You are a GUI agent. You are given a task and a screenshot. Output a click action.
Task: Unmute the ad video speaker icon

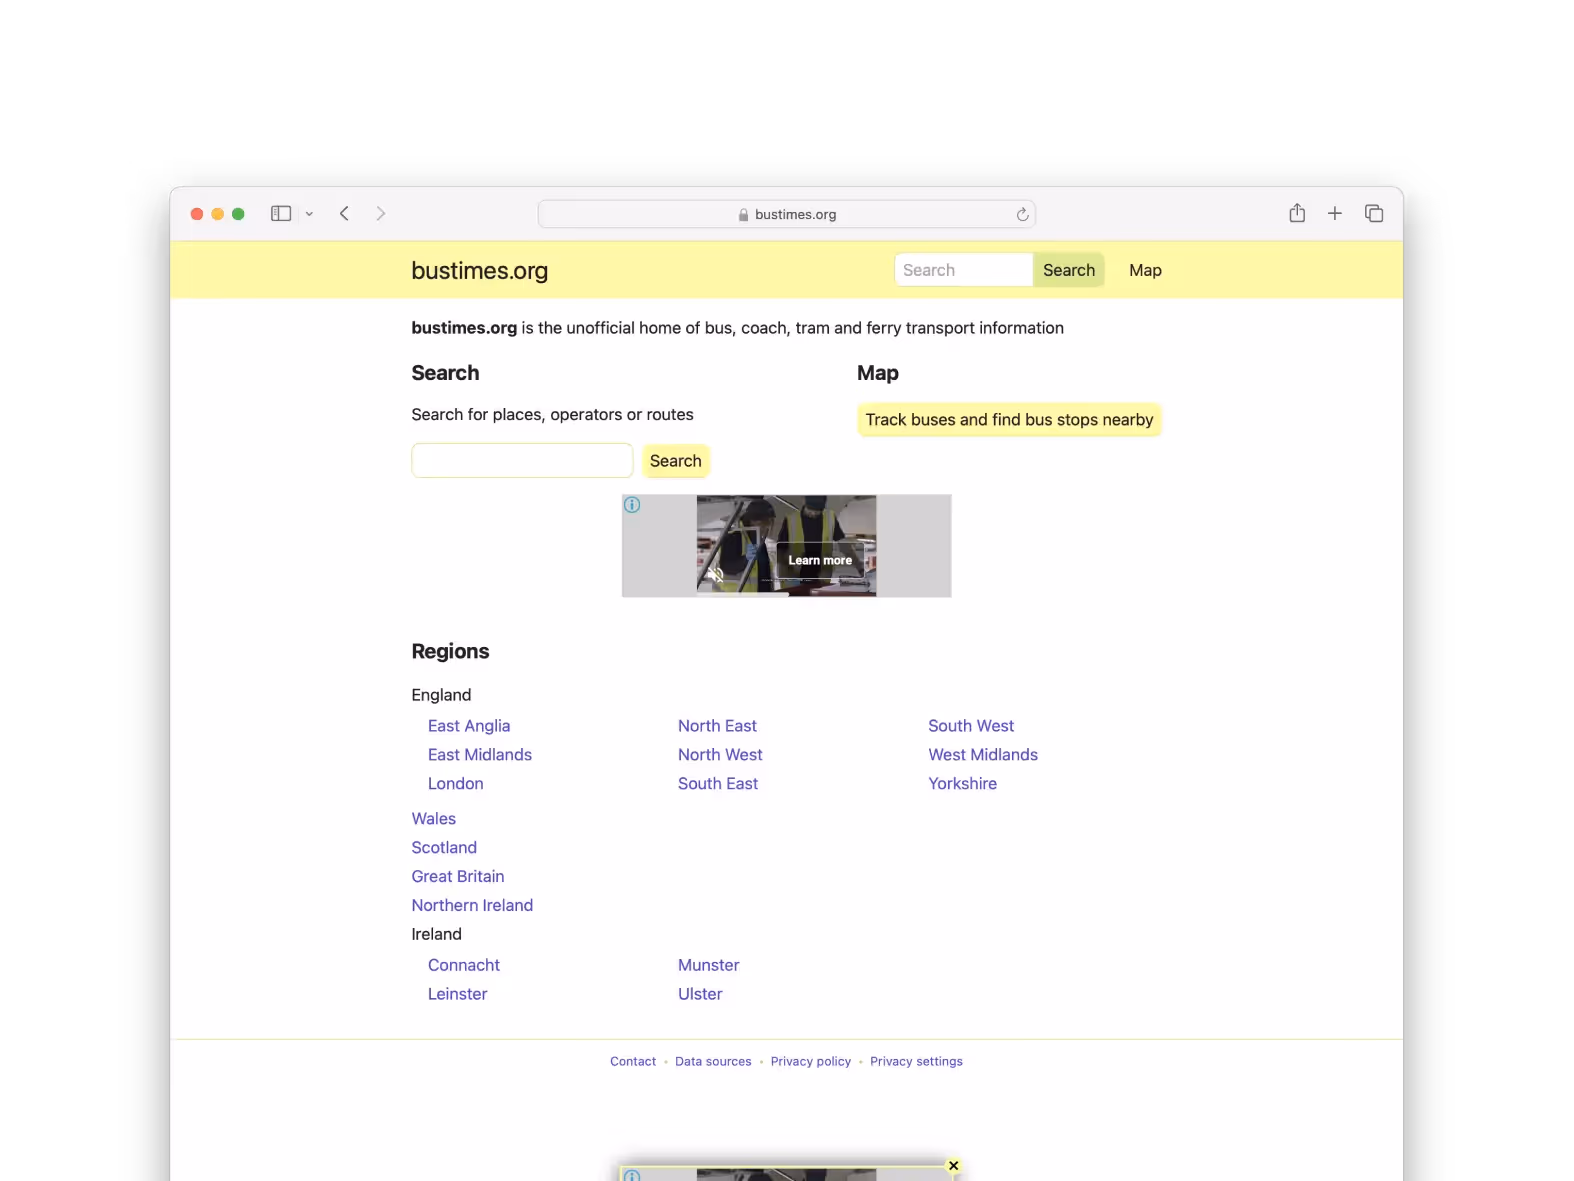pos(715,574)
